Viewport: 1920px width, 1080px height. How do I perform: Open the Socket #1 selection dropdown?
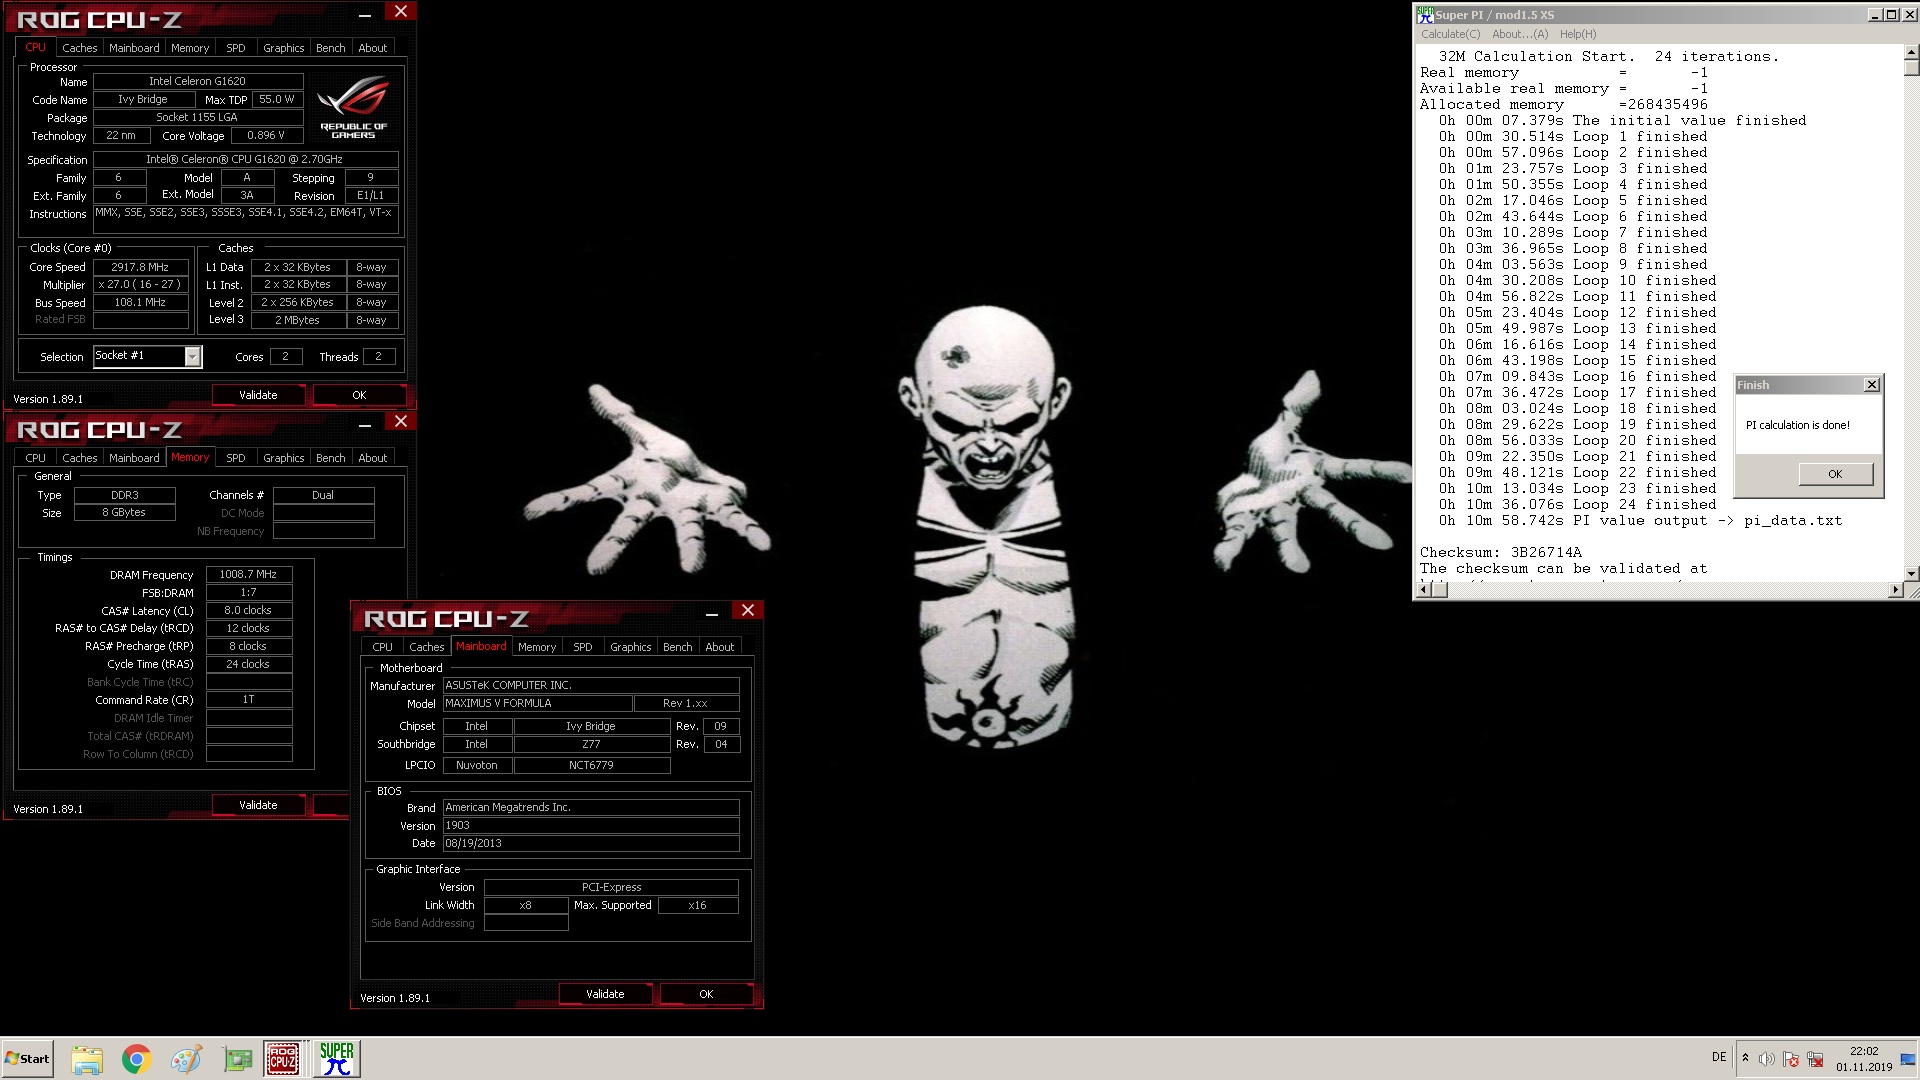tap(192, 356)
